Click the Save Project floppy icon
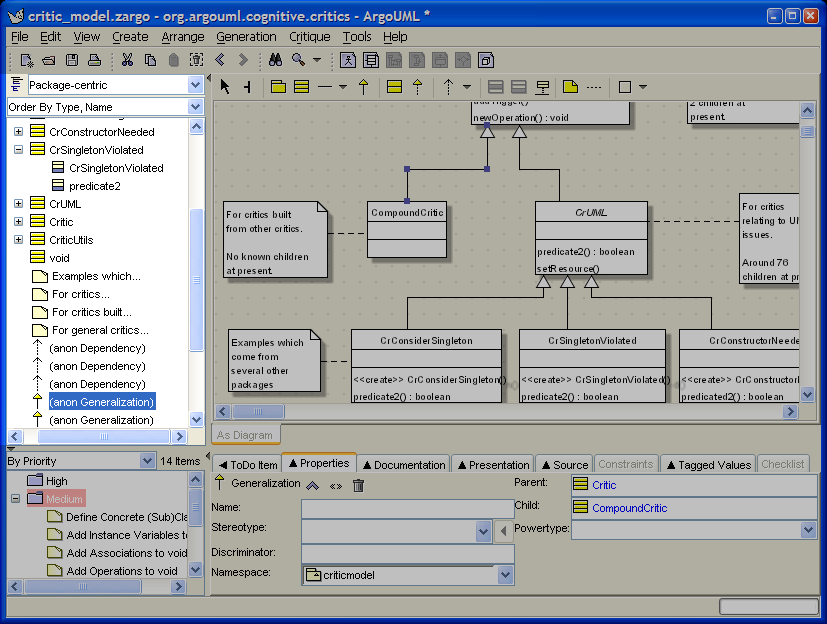Image resolution: width=827 pixels, height=624 pixels. (x=71, y=61)
